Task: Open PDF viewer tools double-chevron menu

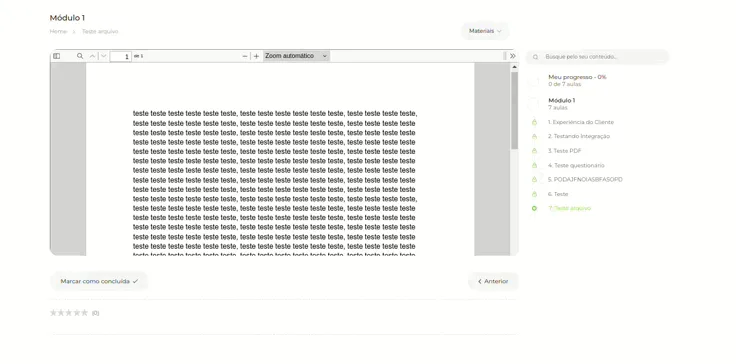Action: pyautogui.click(x=513, y=56)
